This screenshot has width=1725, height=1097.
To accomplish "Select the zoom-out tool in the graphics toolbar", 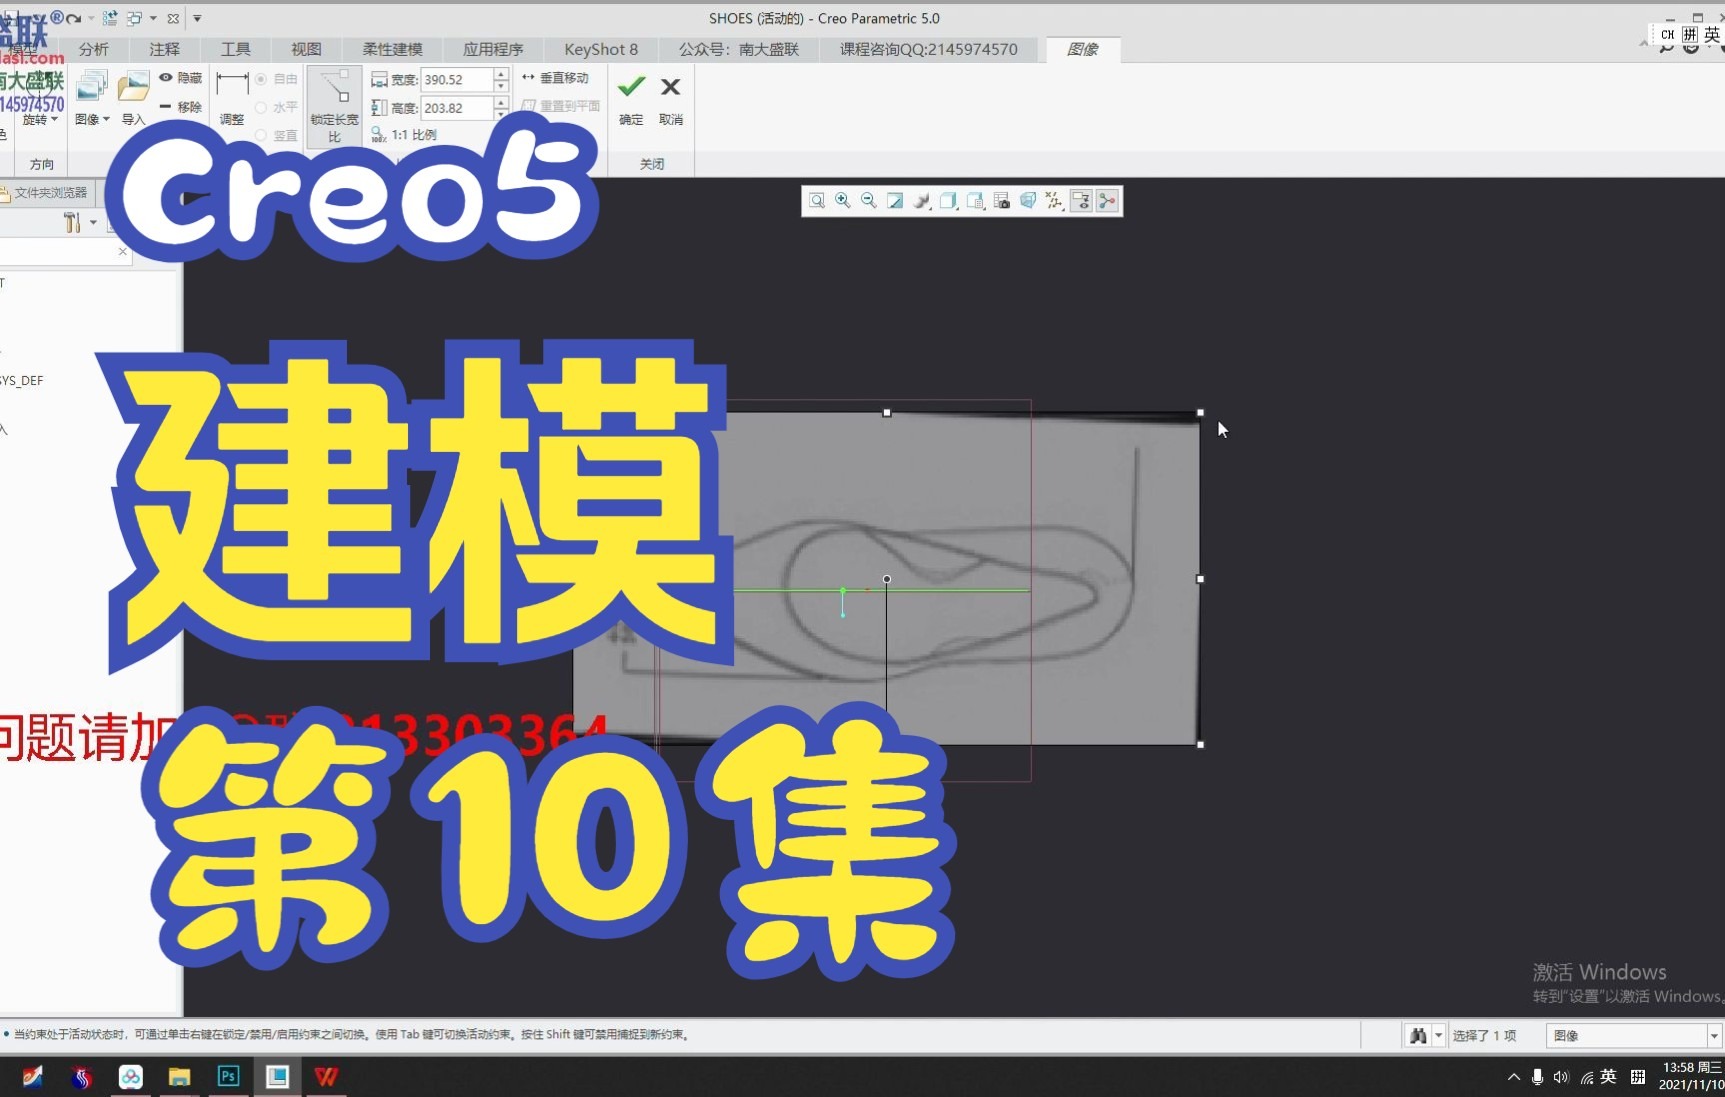I will tap(868, 200).
